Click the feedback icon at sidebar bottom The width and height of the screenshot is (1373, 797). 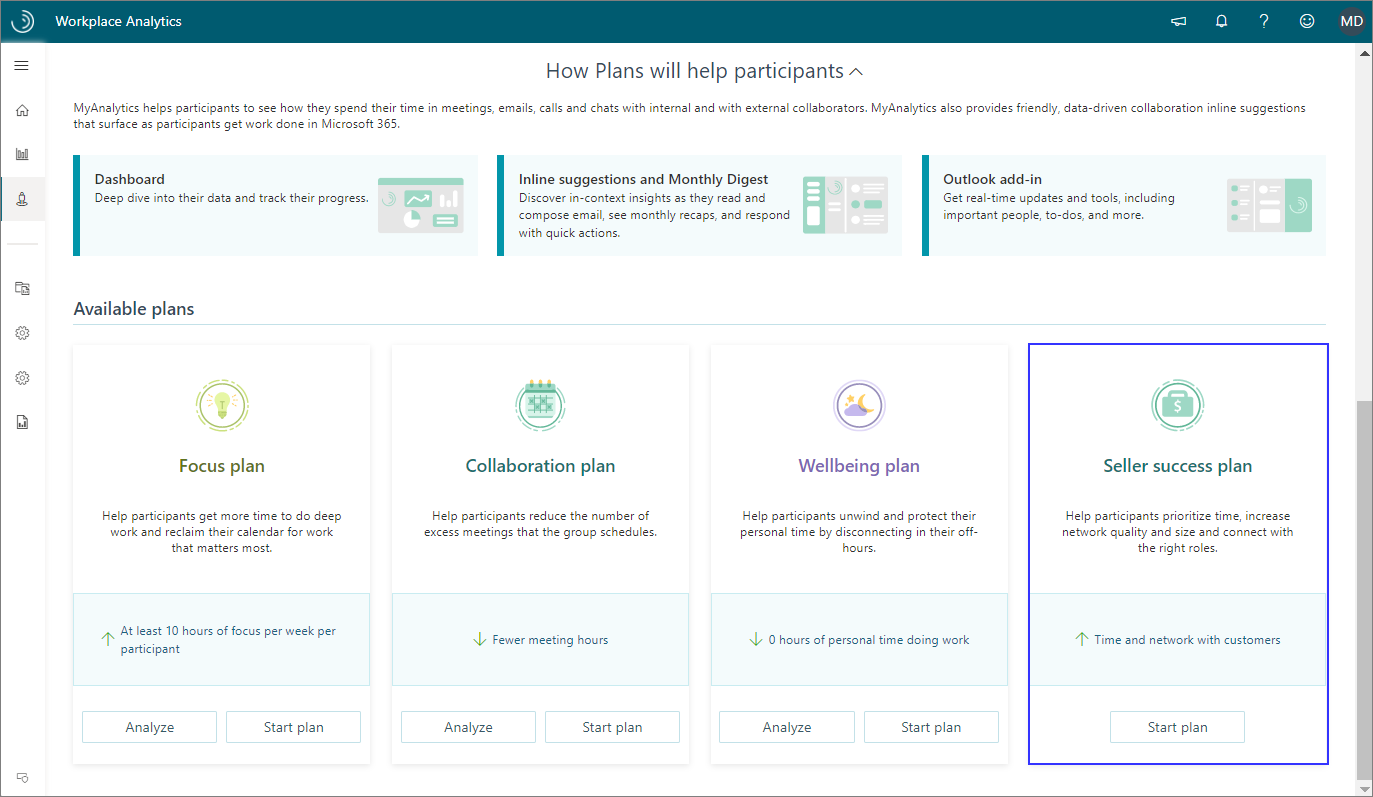click(22, 777)
